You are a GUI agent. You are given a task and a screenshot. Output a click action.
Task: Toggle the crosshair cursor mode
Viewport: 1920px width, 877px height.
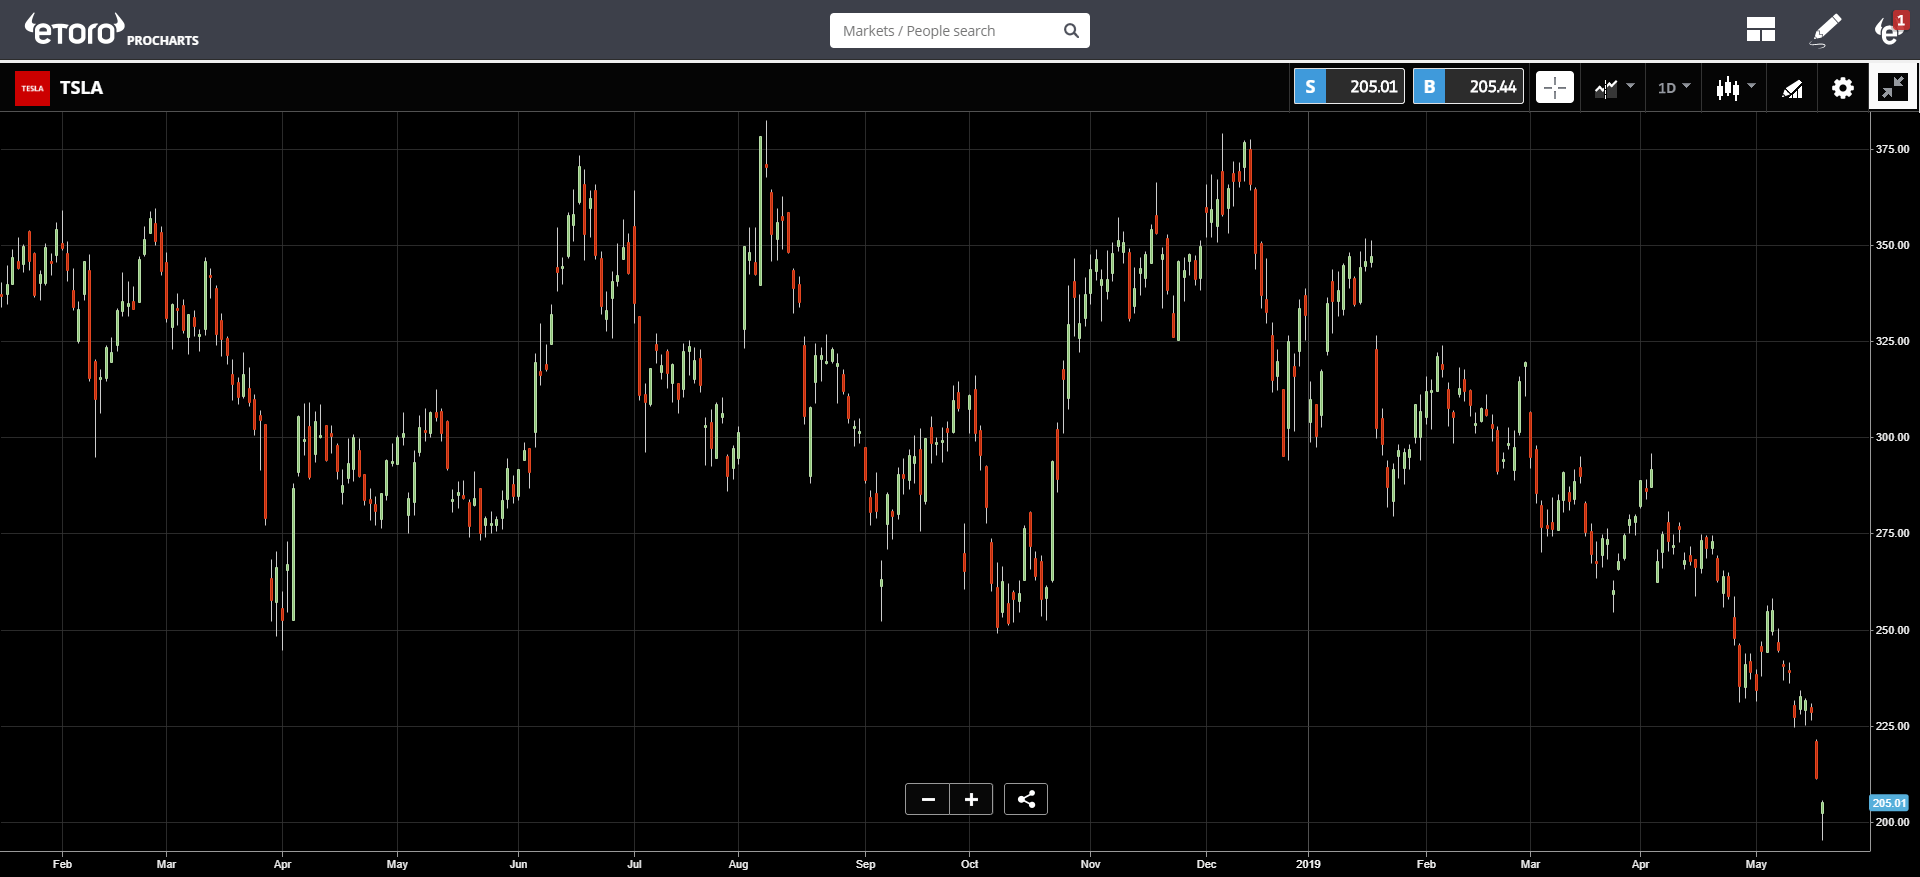pyautogui.click(x=1554, y=88)
